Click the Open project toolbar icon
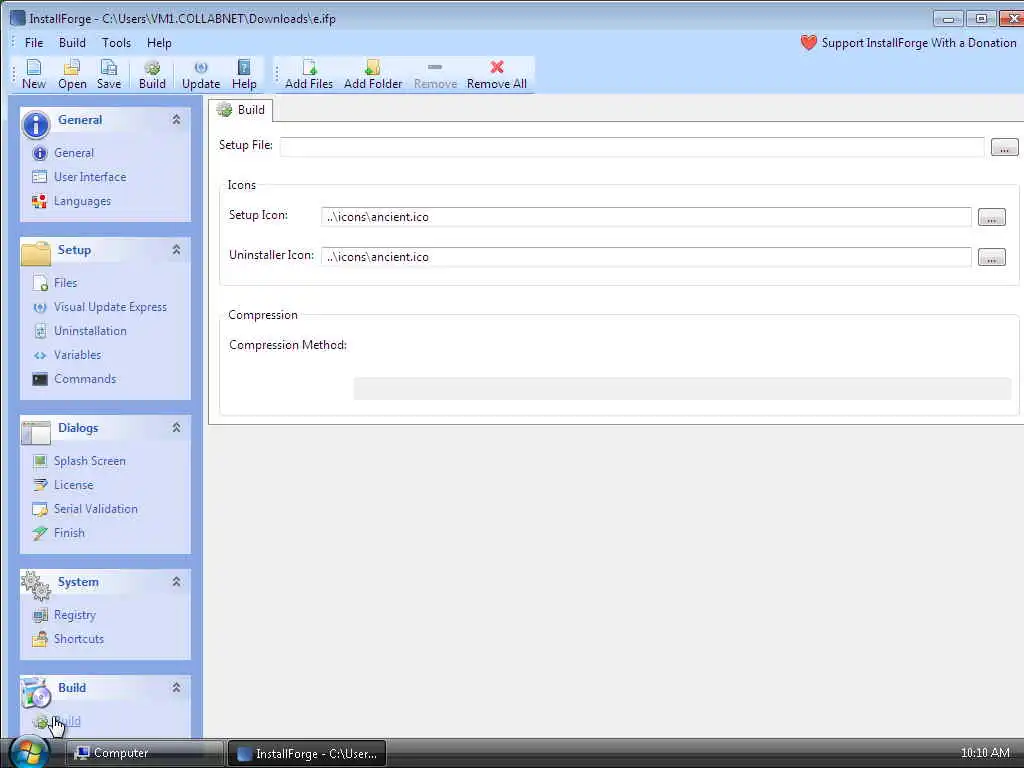Screen dimensions: 1024x768 pos(72,74)
